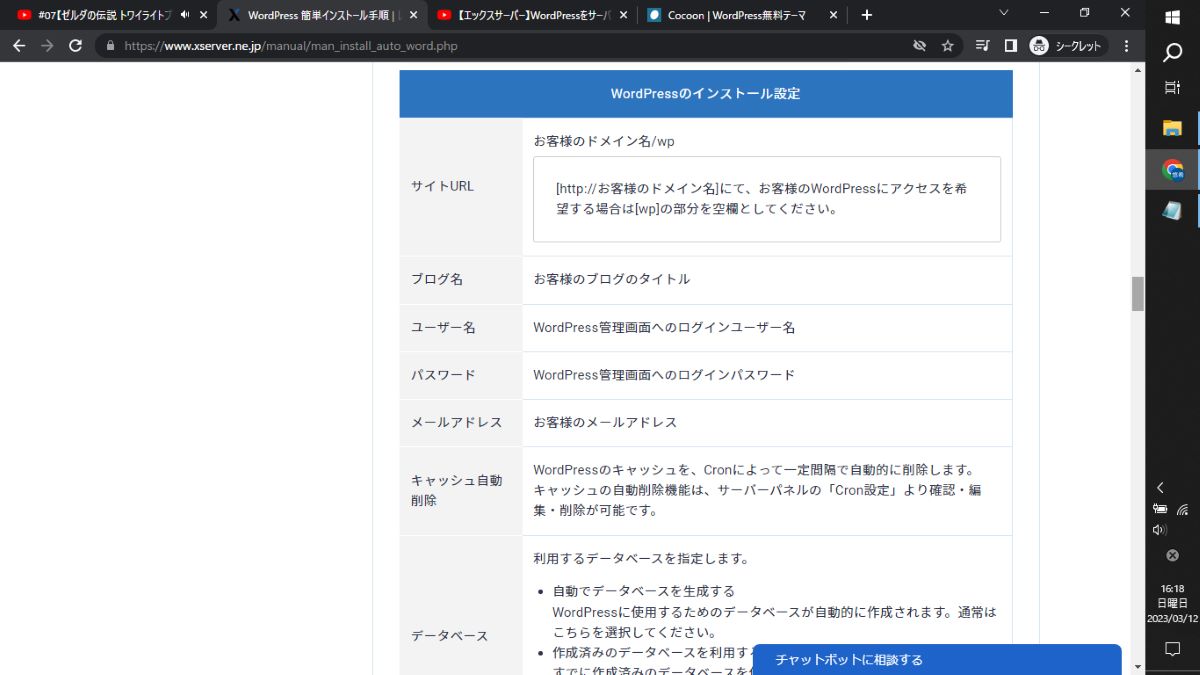
Task: Click the Chrome icon on the taskbar
Action: coord(1173,170)
